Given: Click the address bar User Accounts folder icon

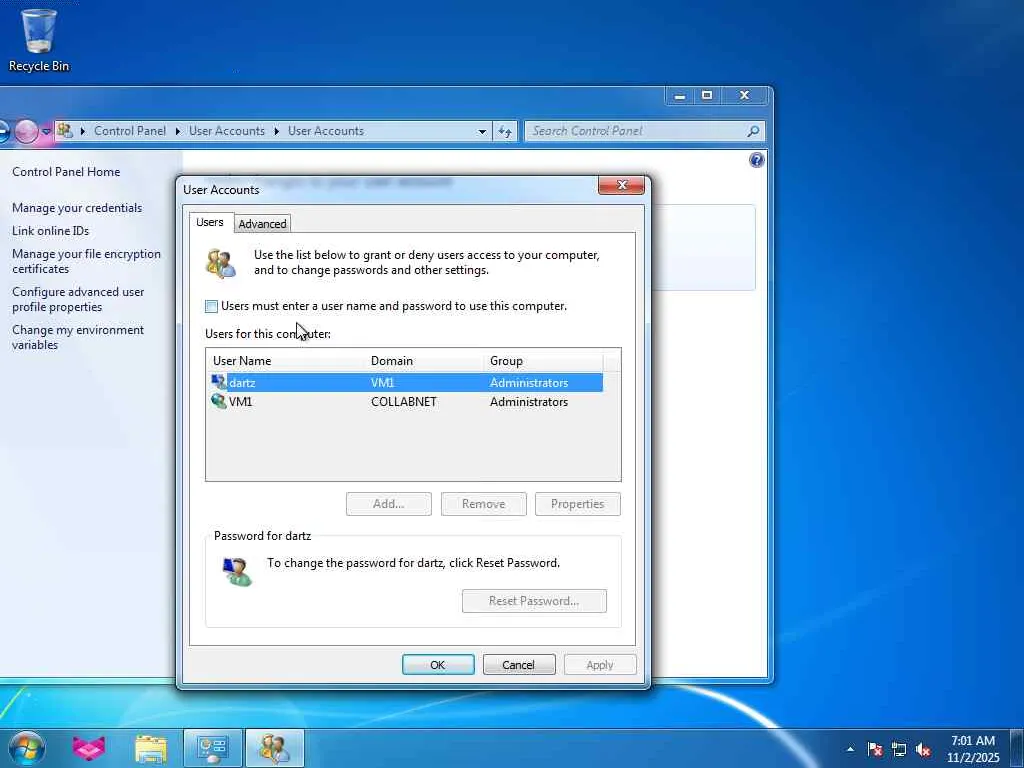Looking at the screenshot, I should coord(65,131).
